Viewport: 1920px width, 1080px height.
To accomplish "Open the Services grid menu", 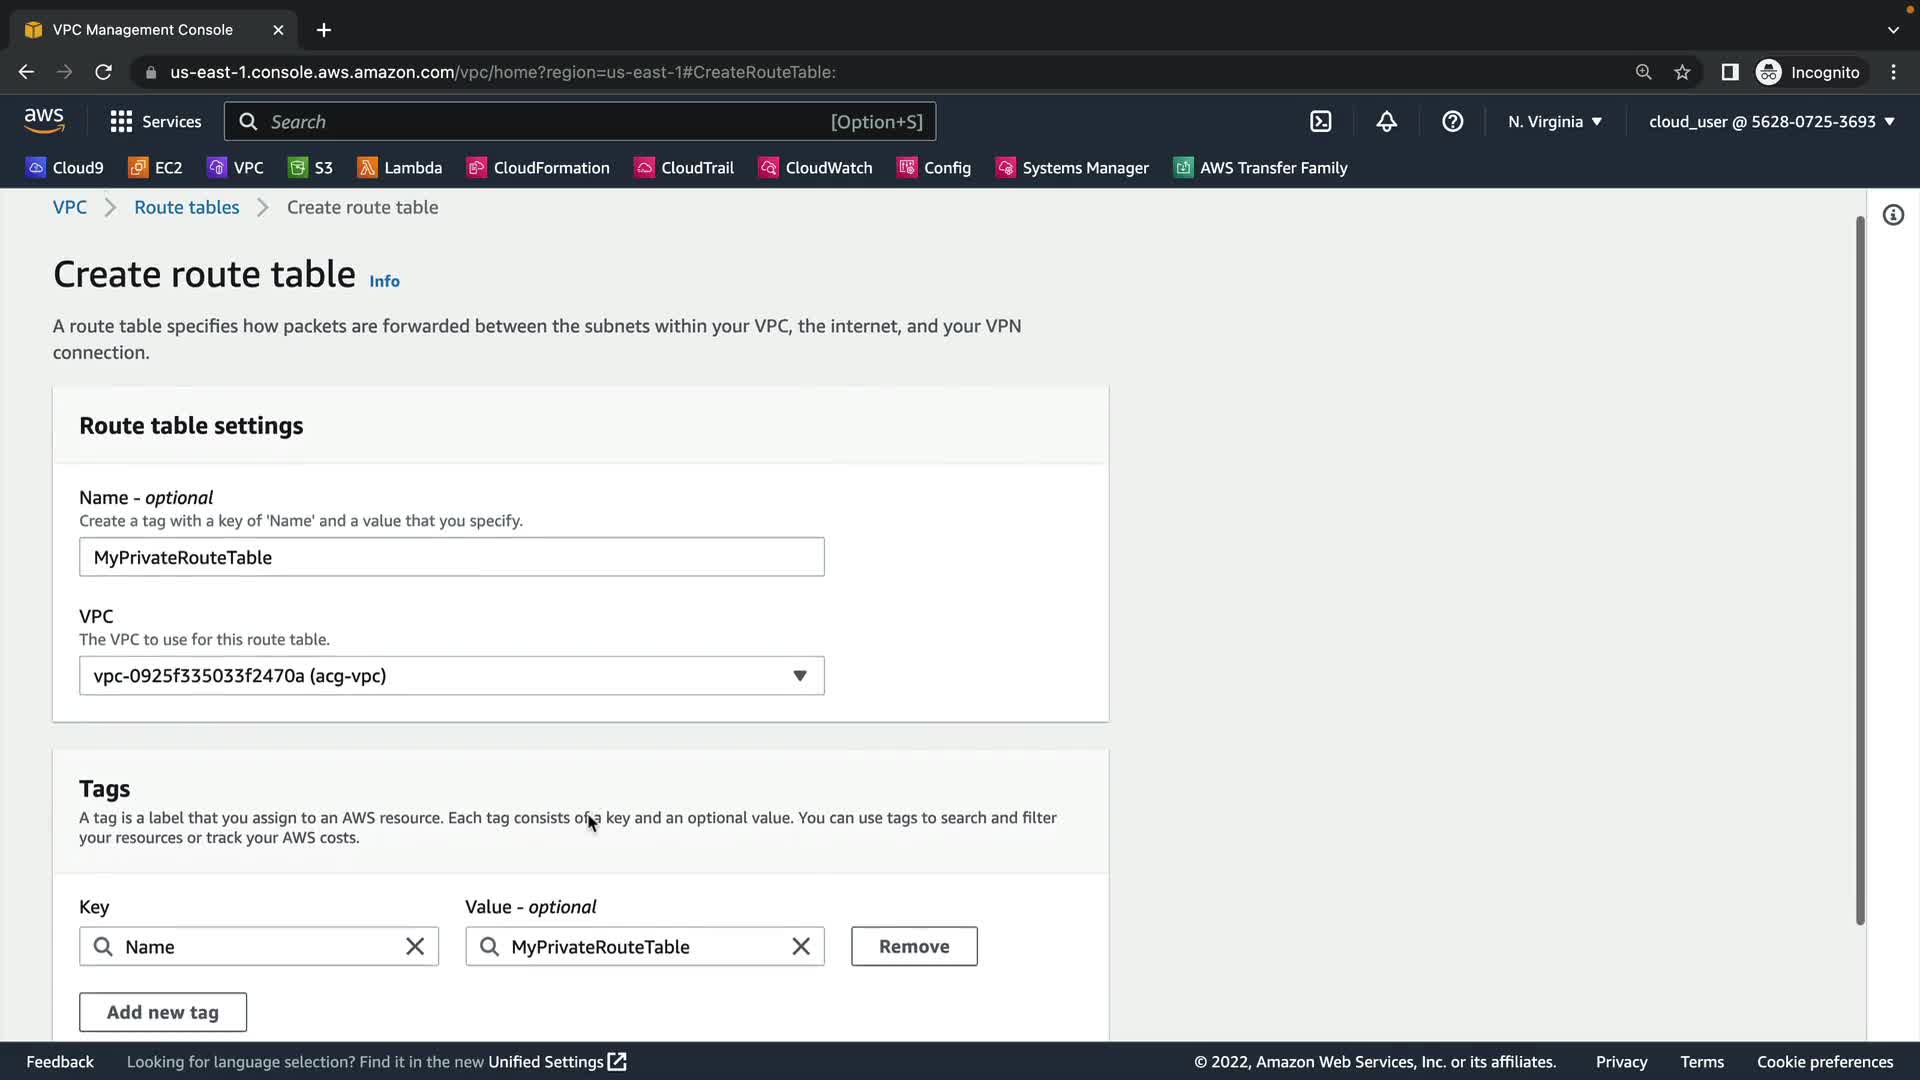I will click(x=155, y=122).
